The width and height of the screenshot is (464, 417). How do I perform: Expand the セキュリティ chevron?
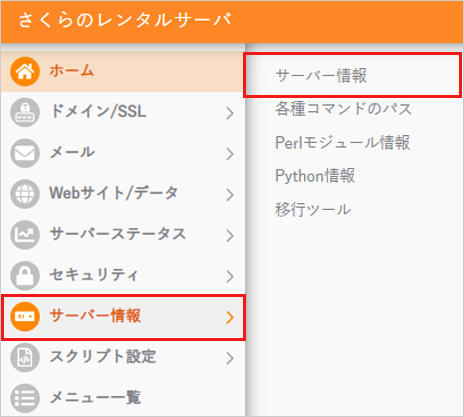click(230, 276)
